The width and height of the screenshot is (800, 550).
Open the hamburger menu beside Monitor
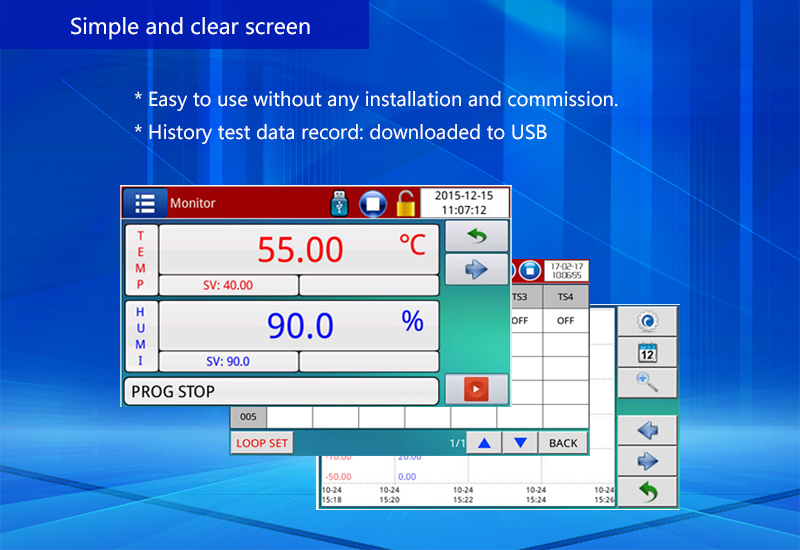(145, 203)
